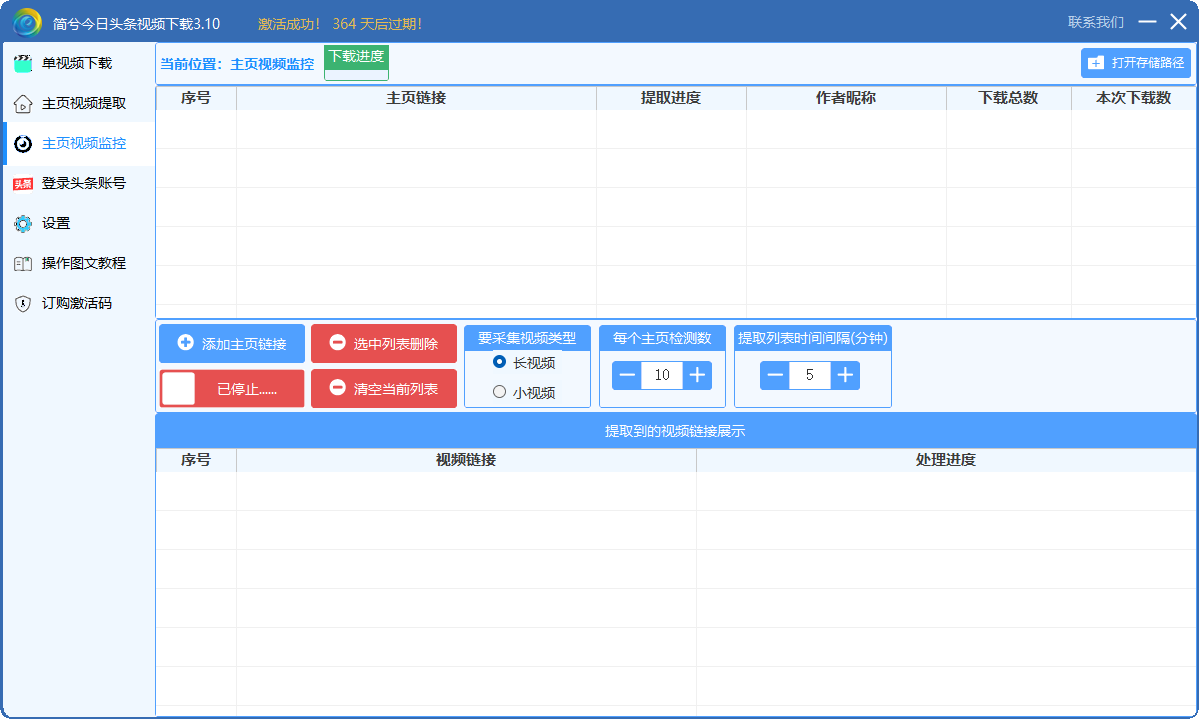Click the book icon for 操作图文教程
This screenshot has height=720, width=1200.
23,264
